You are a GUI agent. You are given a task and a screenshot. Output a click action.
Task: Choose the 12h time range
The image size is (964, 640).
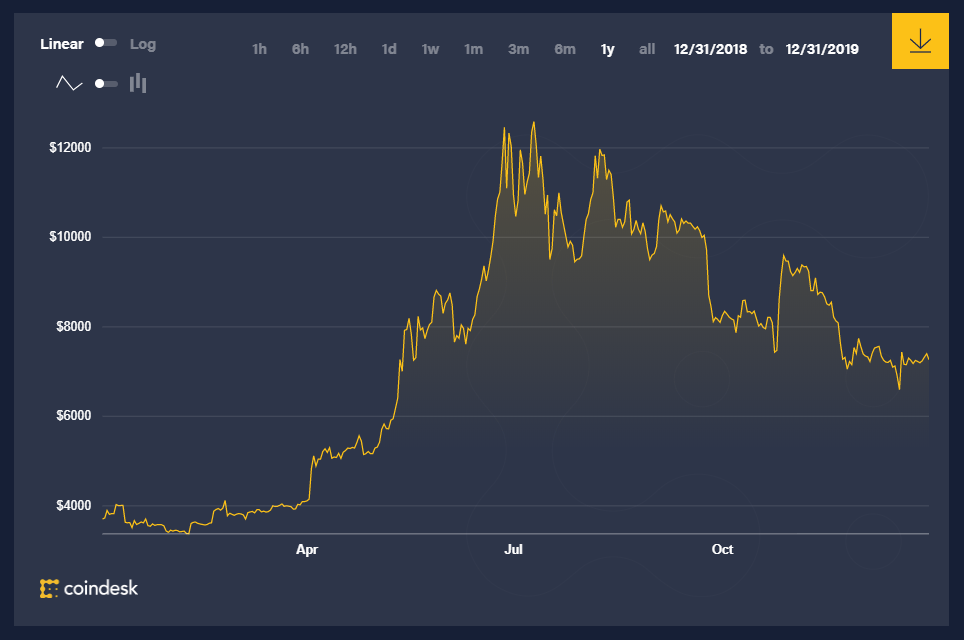point(345,49)
